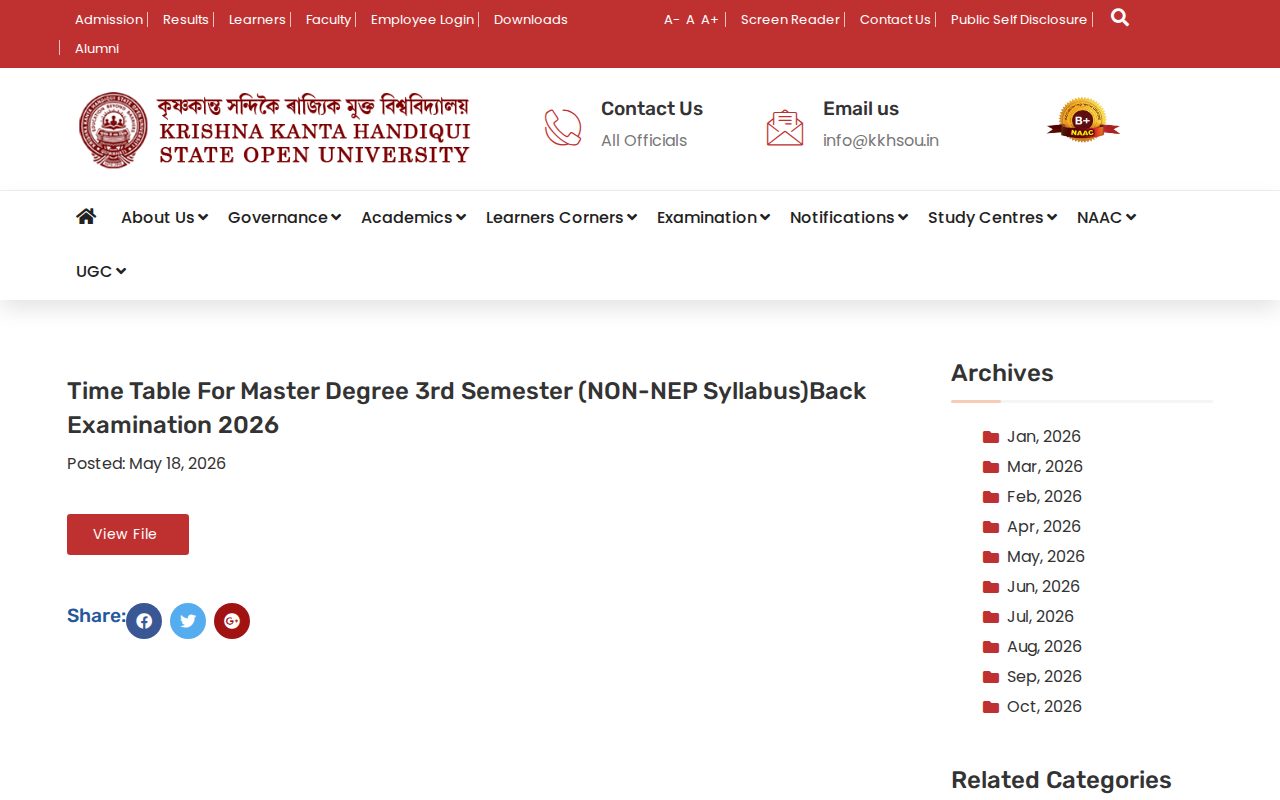Click the 'Posted: May 18, 2026' text
The image size is (1280, 800).
coord(146,464)
